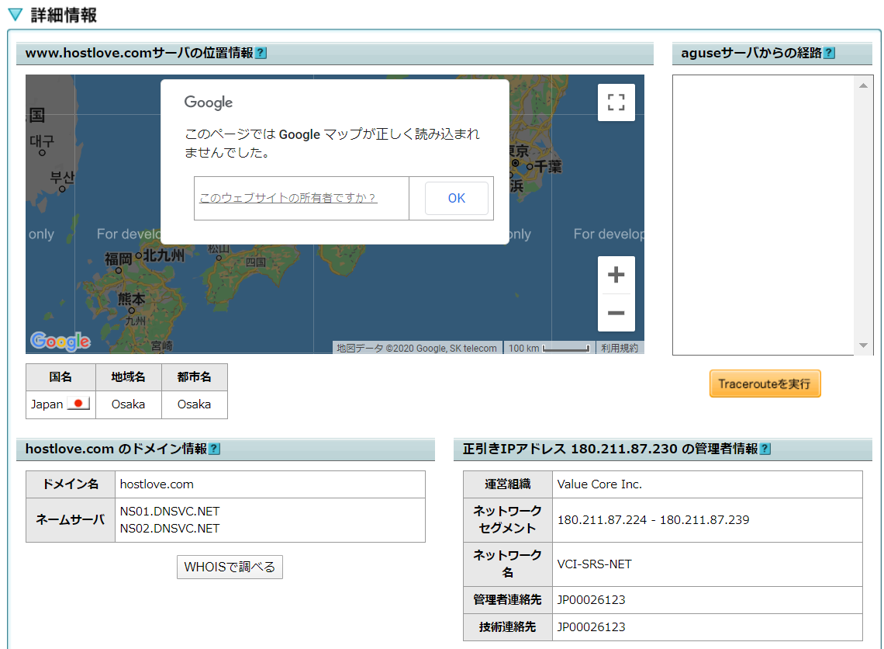Screen dimensions: 884x649
Task: Select domain name hostlove.com value
Action: pyautogui.click(x=157, y=484)
